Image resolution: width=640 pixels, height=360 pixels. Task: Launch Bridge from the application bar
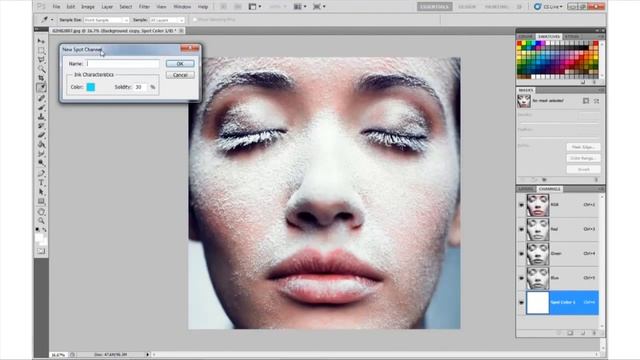point(224,7)
